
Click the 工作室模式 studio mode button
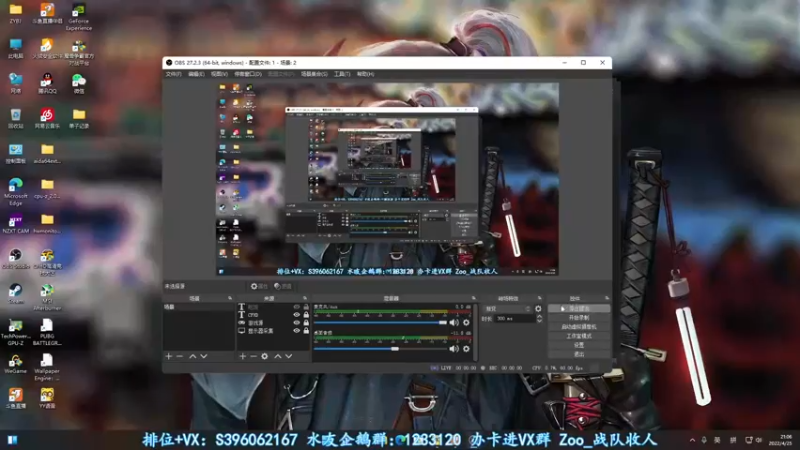579,336
